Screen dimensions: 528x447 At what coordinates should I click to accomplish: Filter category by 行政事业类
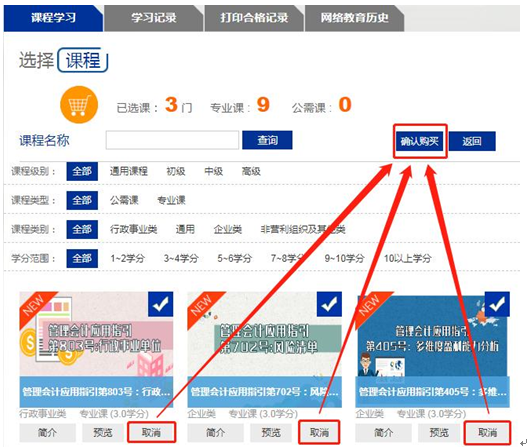coord(134,229)
